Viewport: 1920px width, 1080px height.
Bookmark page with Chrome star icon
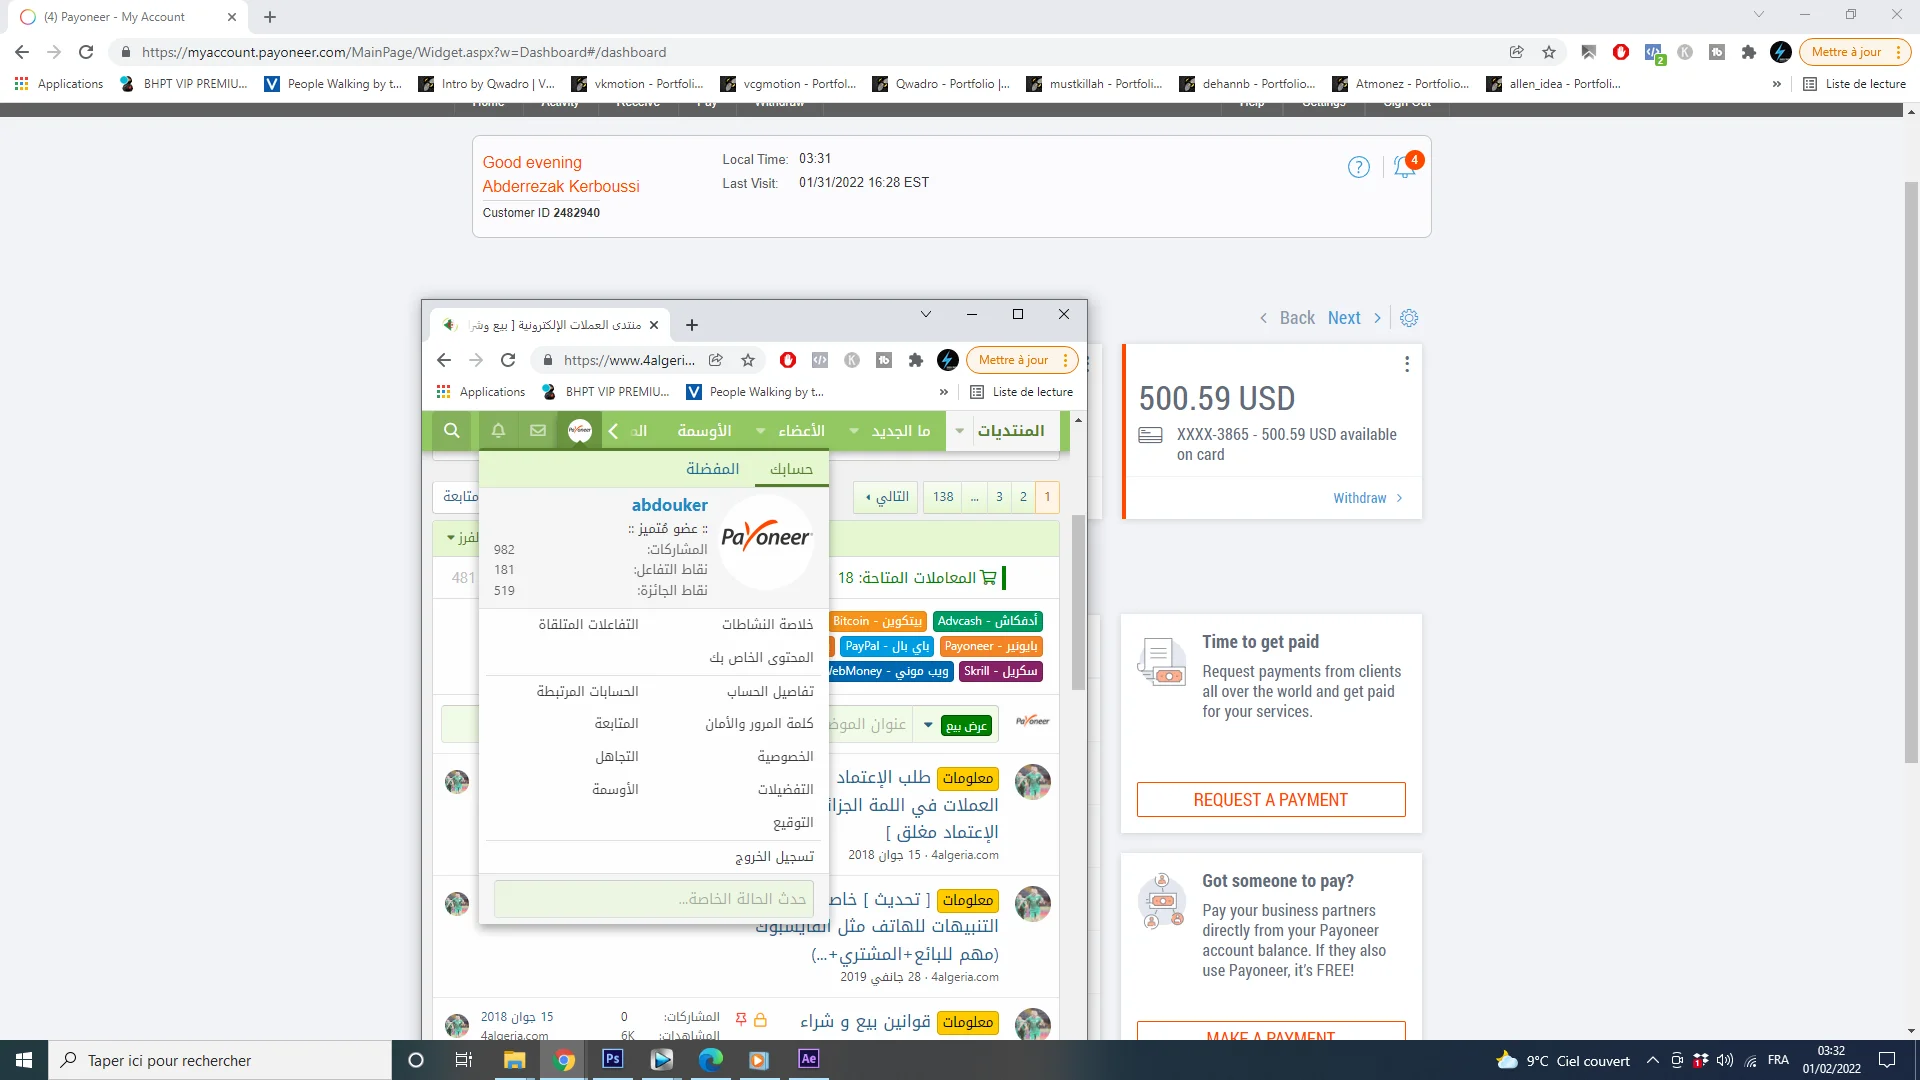[x=1549, y=52]
